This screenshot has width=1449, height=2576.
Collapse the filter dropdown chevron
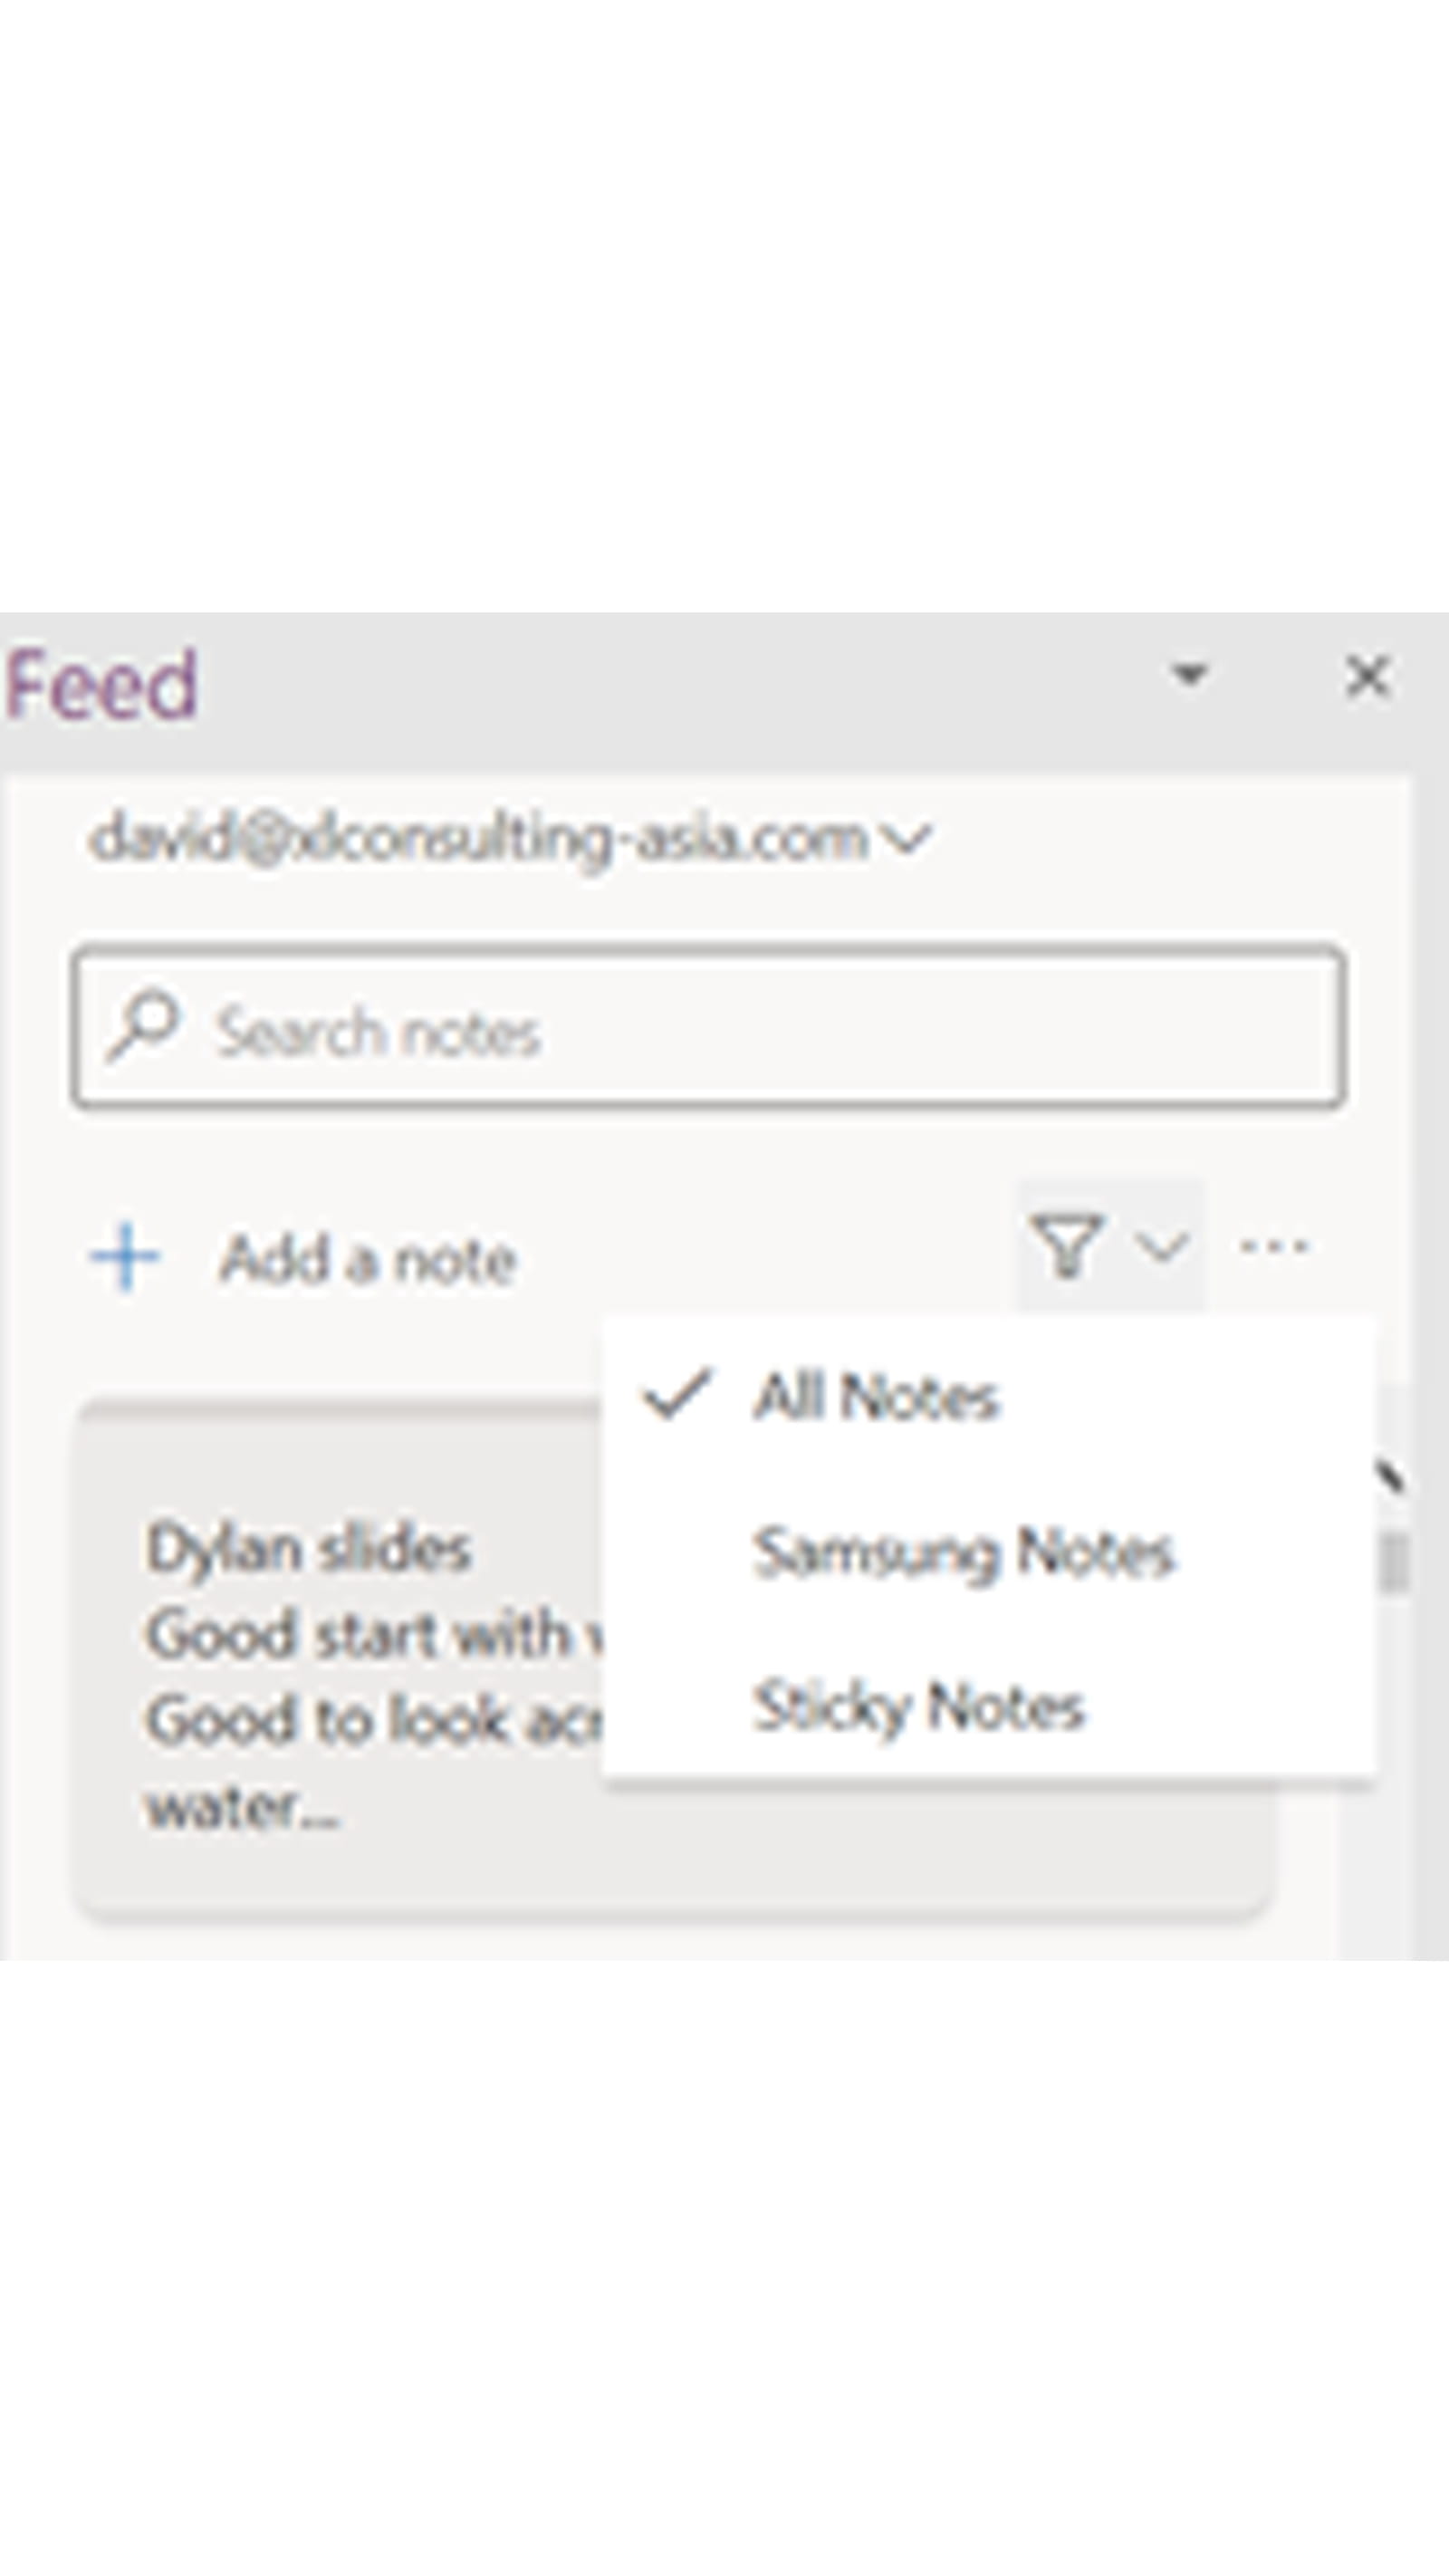(x=1161, y=1246)
